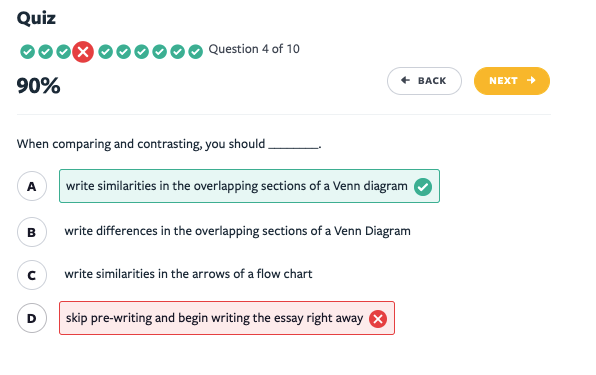The width and height of the screenshot is (596, 375).
Task: Click the red X on answer D
Action: click(x=378, y=319)
